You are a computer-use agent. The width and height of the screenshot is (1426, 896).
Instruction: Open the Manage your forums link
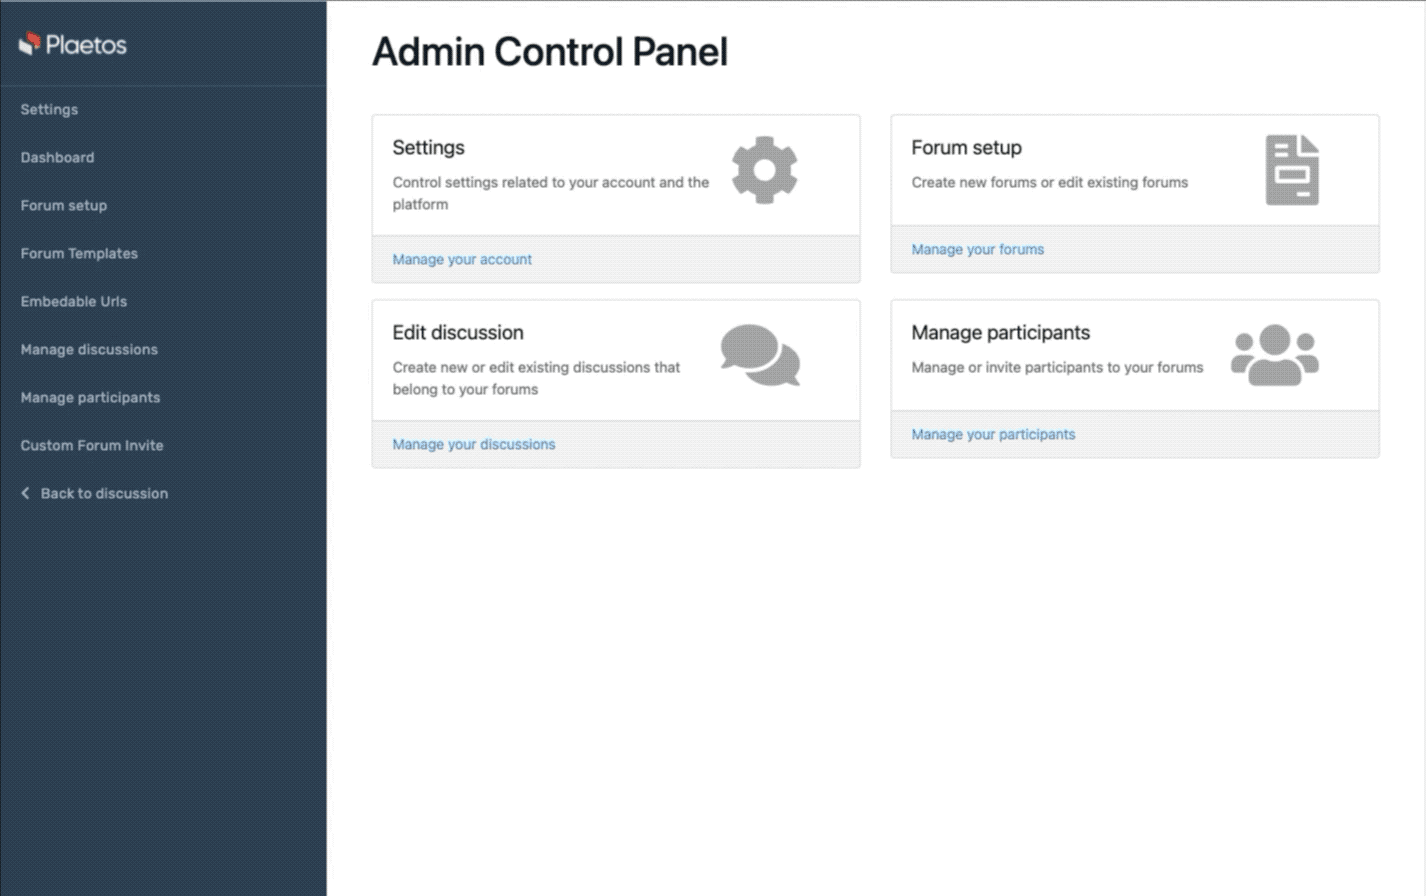coord(977,250)
